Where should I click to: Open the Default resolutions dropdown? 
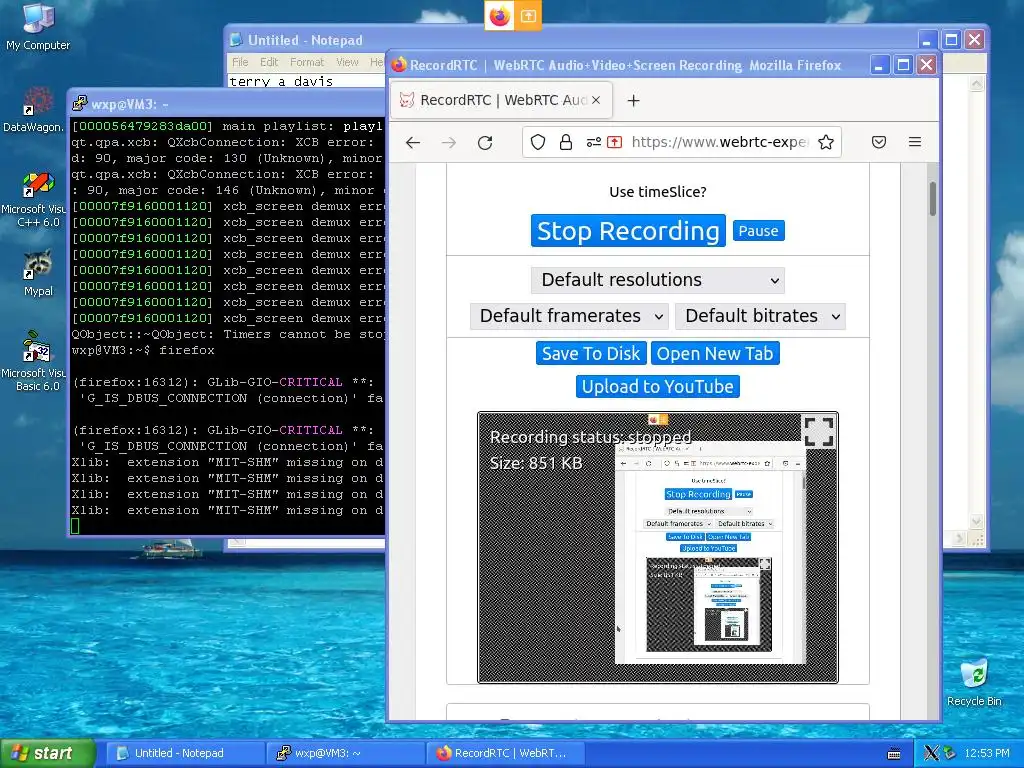658,280
